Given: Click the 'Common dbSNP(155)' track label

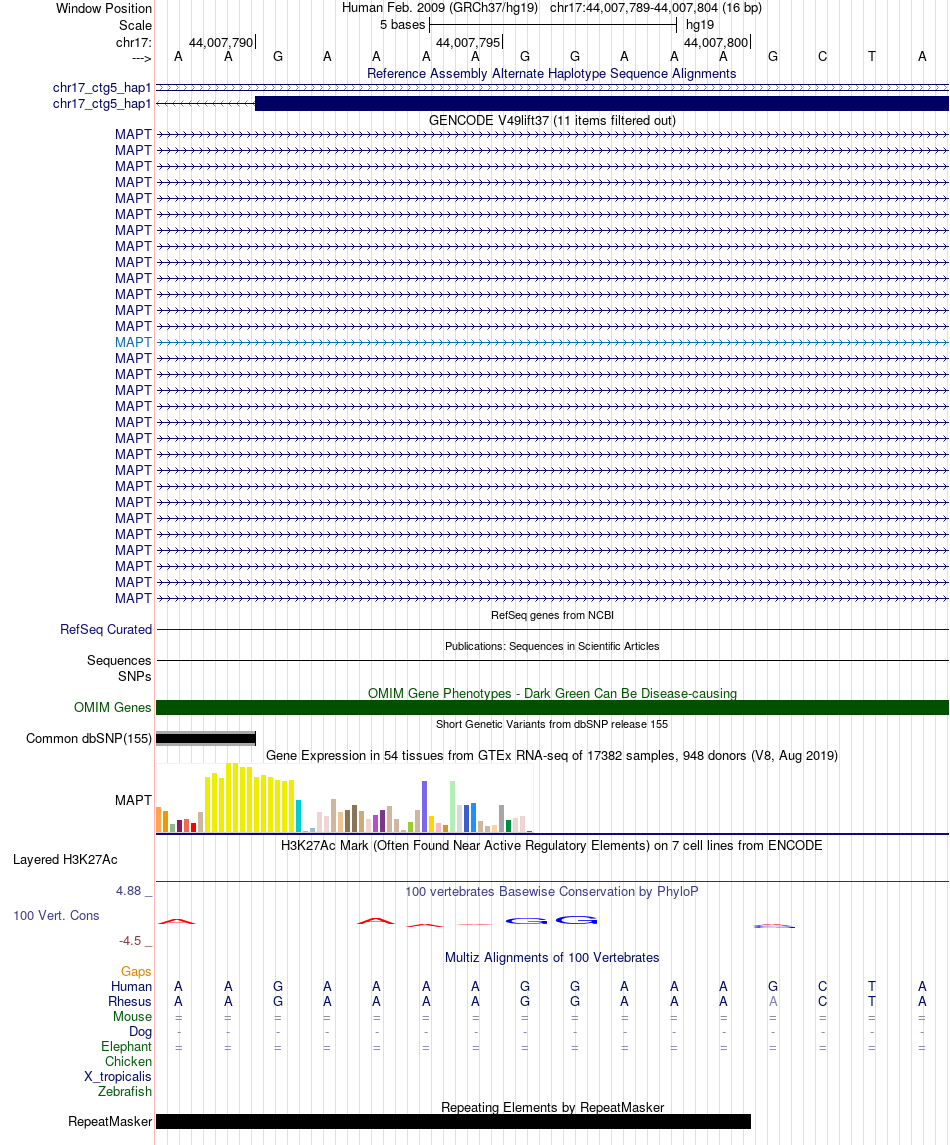Looking at the screenshot, I should tap(89, 739).
